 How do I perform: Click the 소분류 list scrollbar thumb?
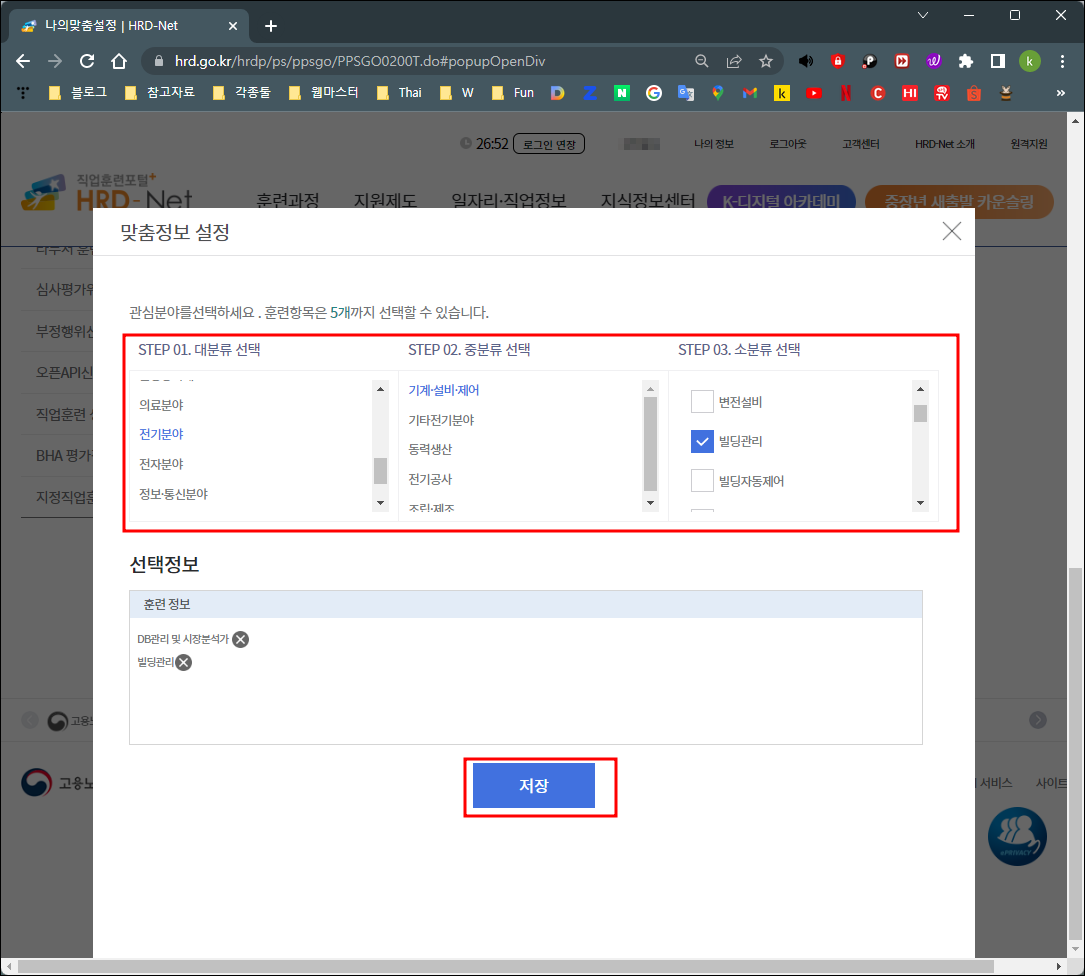point(920,413)
